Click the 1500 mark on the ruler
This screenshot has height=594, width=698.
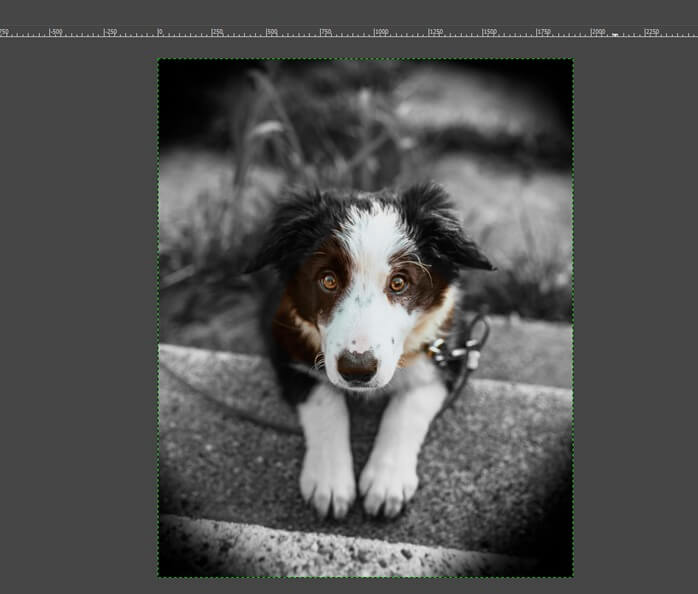[x=485, y=32]
